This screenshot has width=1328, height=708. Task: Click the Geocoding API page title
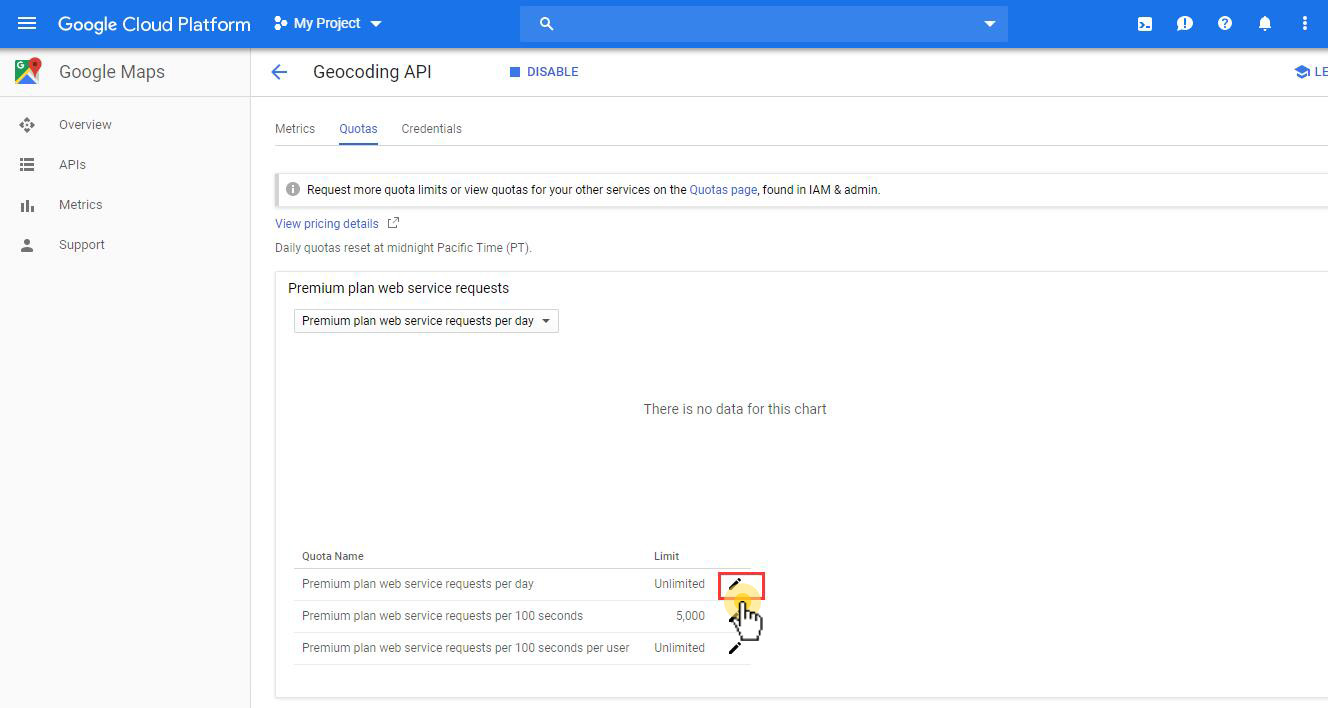(x=372, y=72)
